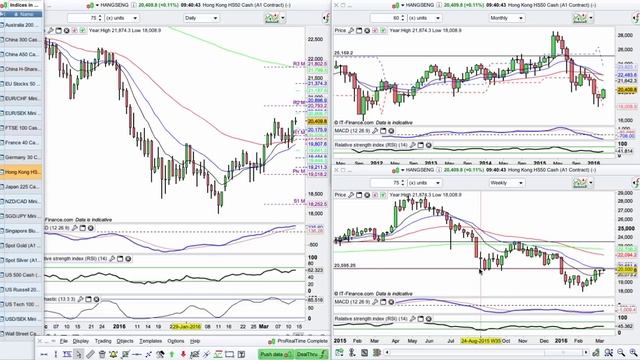640x360 pixels.
Task: Open the Templates menu
Action: [x=151, y=341]
